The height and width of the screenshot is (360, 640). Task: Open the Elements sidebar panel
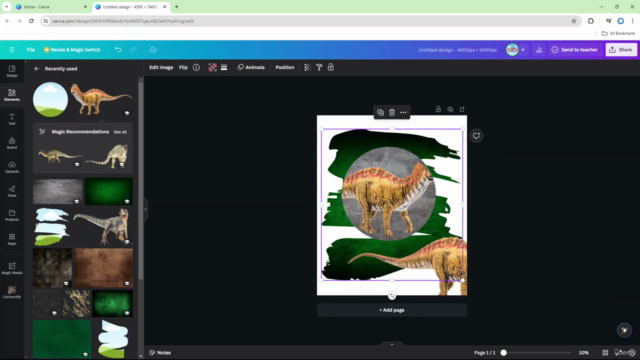pyautogui.click(x=12, y=95)
